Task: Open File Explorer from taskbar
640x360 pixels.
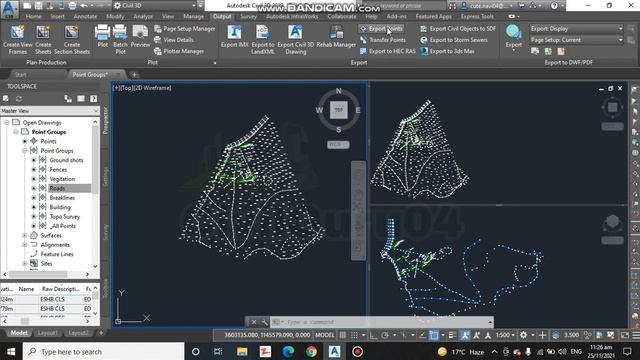Action: tap(242, 351)
